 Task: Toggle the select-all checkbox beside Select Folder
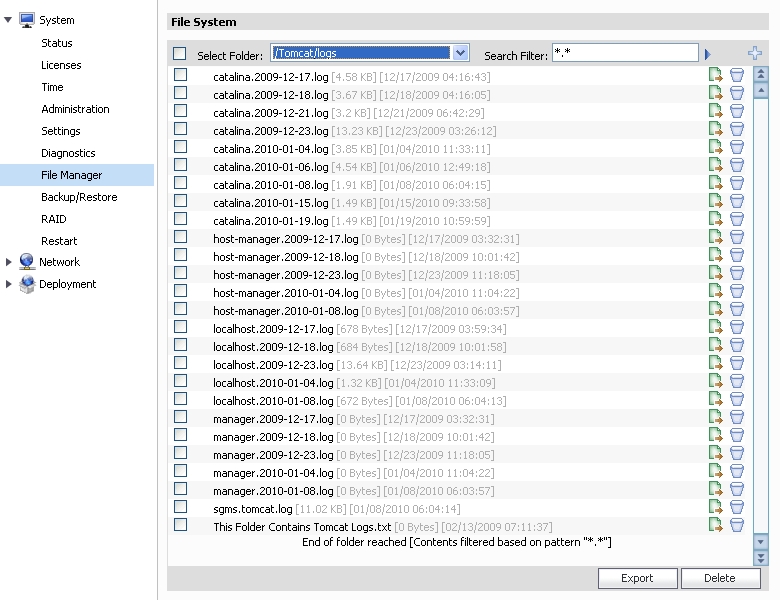(x=180, y=54)
